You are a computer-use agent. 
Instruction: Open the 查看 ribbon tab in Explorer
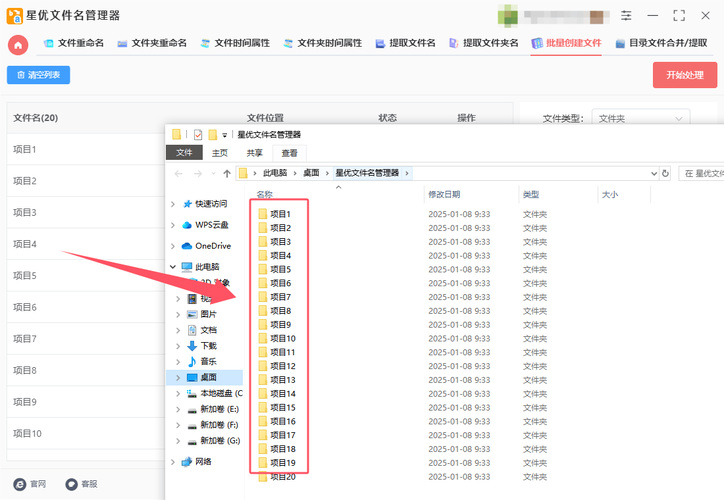click(x=289, y=153)
